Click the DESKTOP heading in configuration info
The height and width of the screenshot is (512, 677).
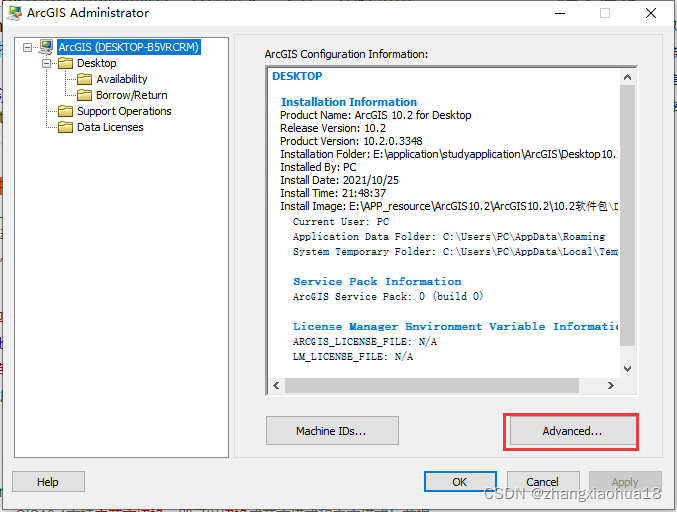297,76
